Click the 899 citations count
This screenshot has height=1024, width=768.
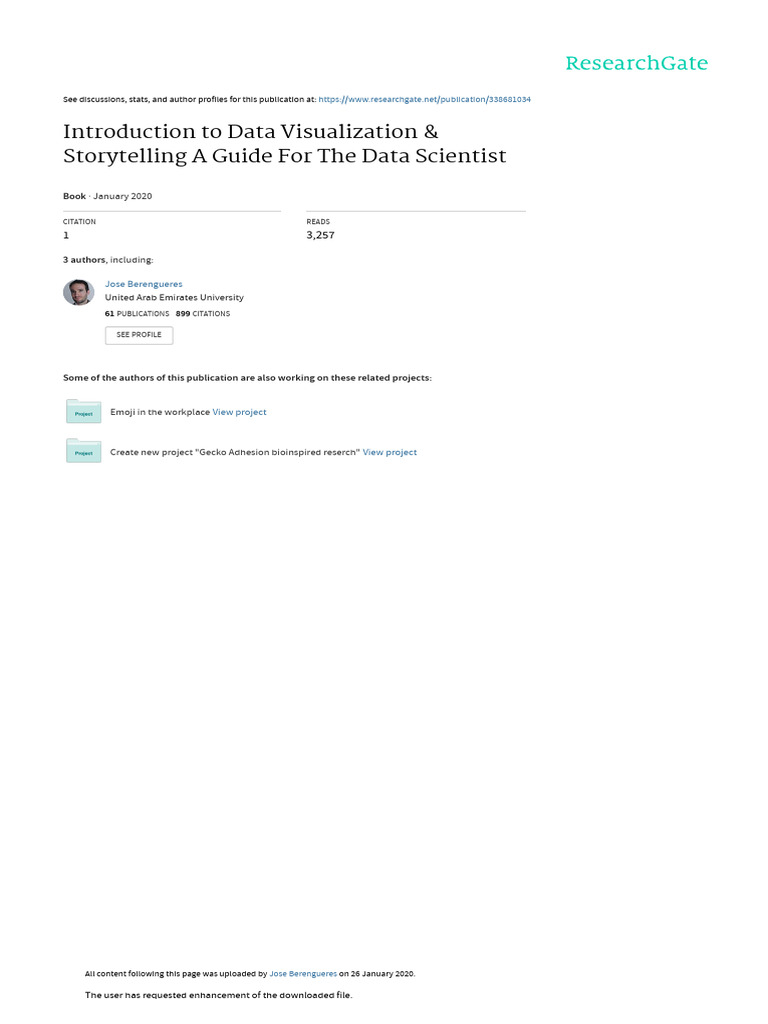point(203,313)
